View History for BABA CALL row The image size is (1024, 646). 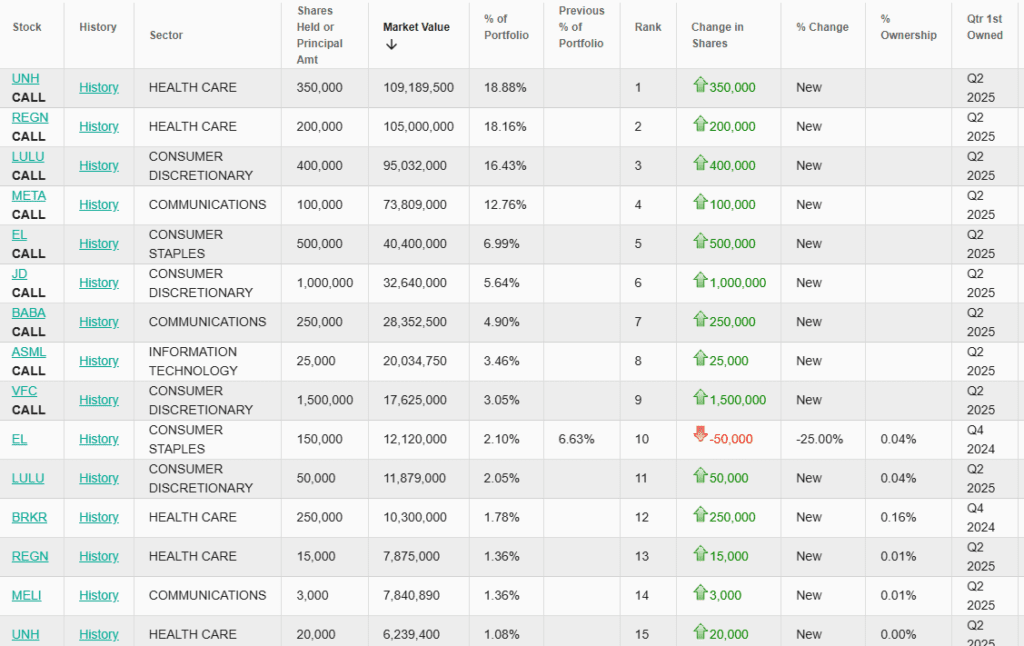pos(99,322)
